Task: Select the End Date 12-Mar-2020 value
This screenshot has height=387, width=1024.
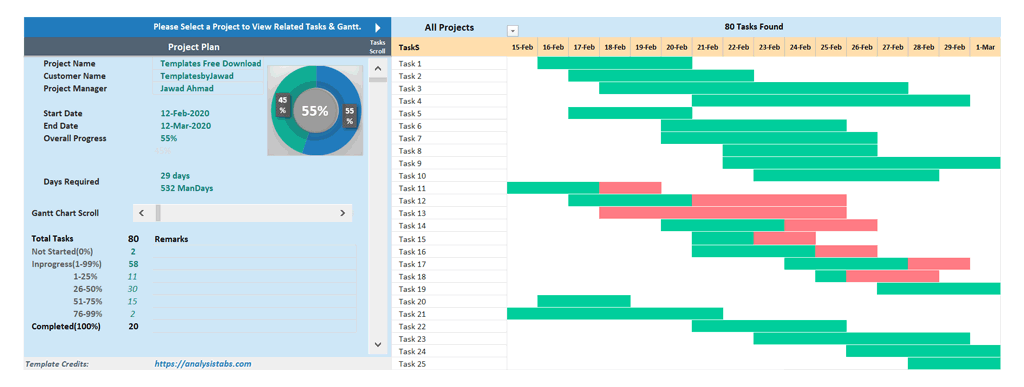Action: click(185, 125)
